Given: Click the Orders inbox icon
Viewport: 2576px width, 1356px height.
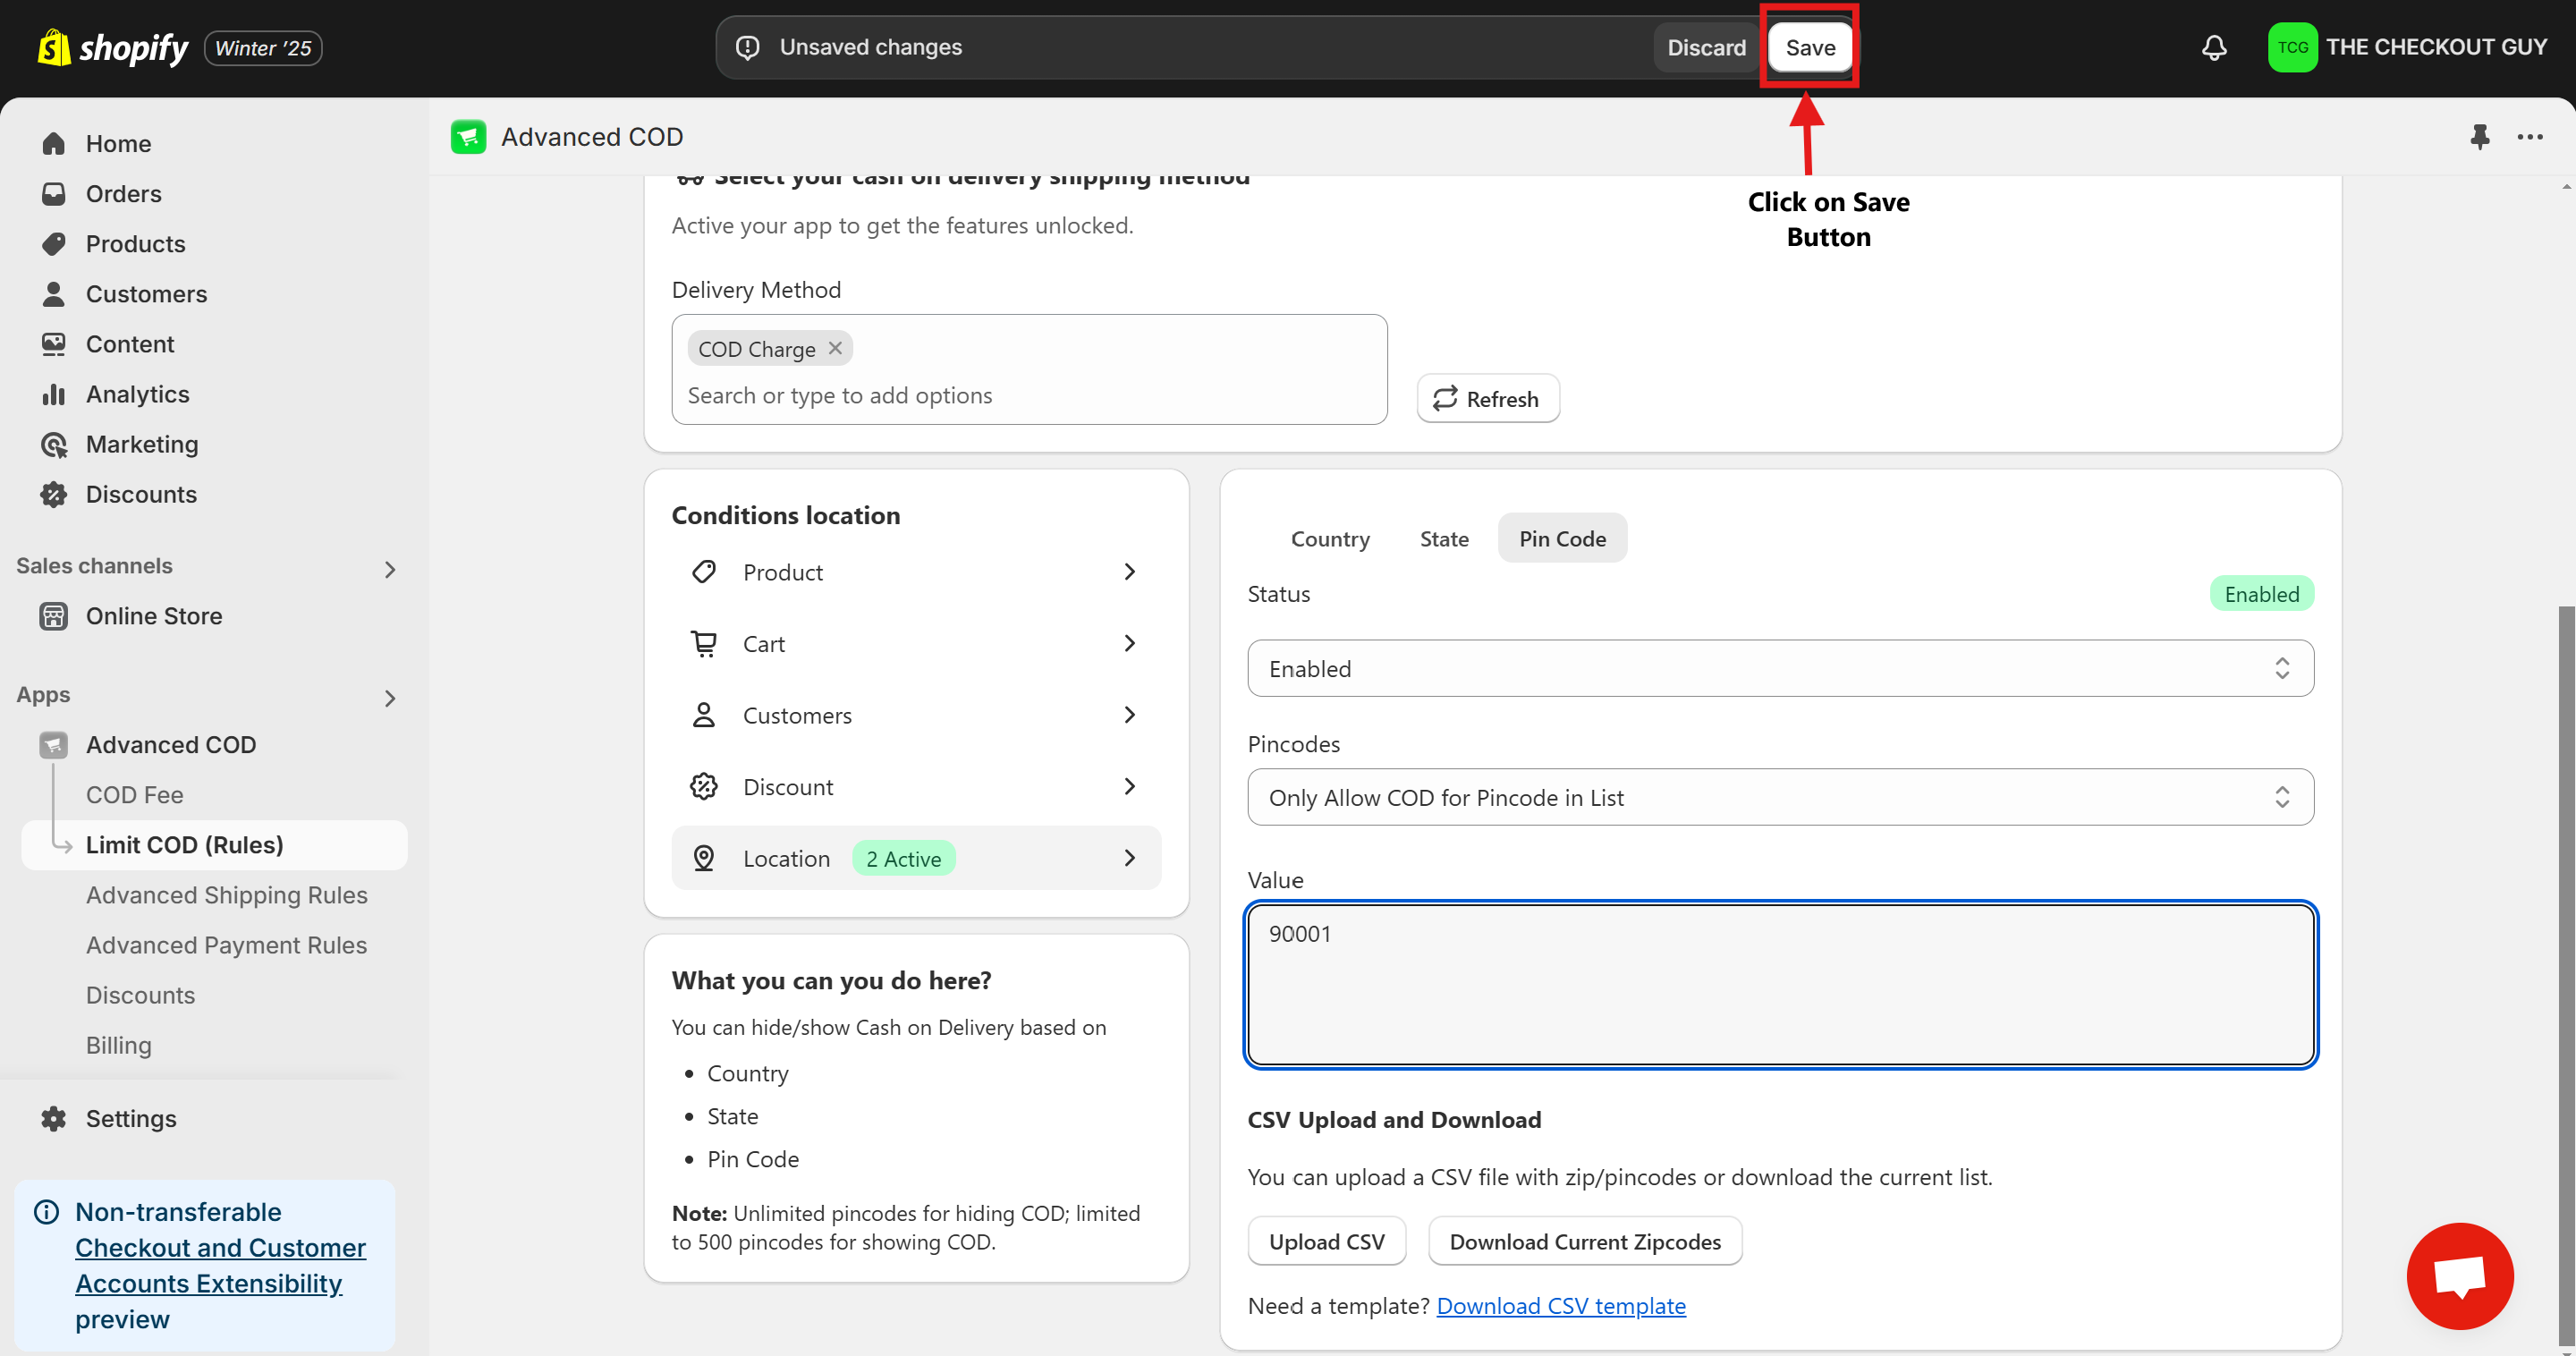Looking at the screenshot, I should (x=54, y=193).
